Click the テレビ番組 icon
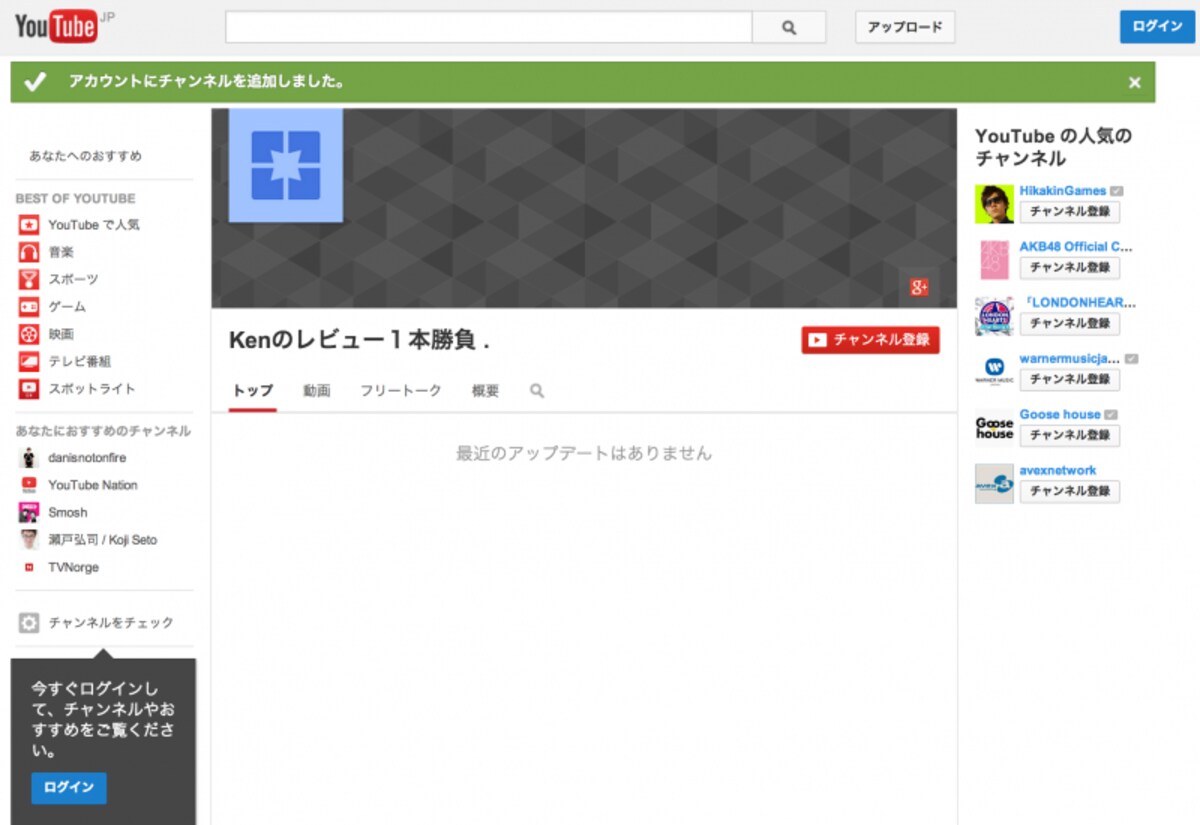1200x825 pixels. 29,361
